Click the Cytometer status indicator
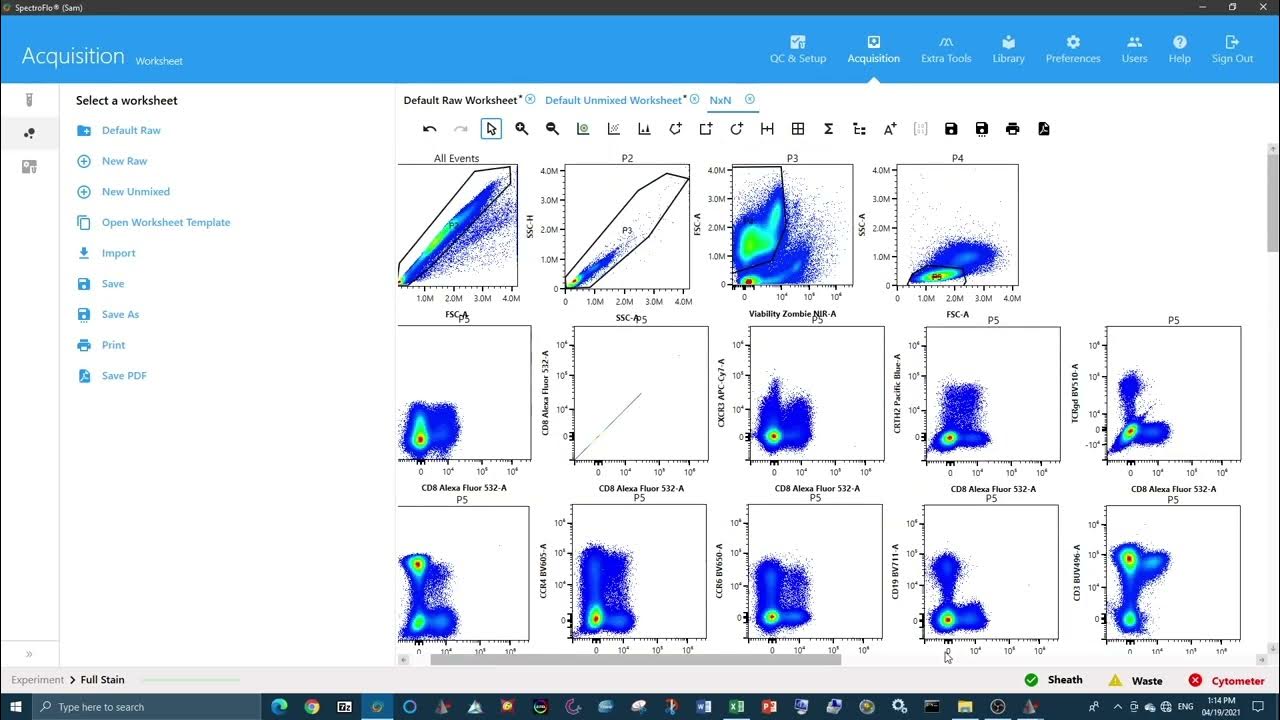Viewport: 1280px width, 720px height. [1226, 680]
